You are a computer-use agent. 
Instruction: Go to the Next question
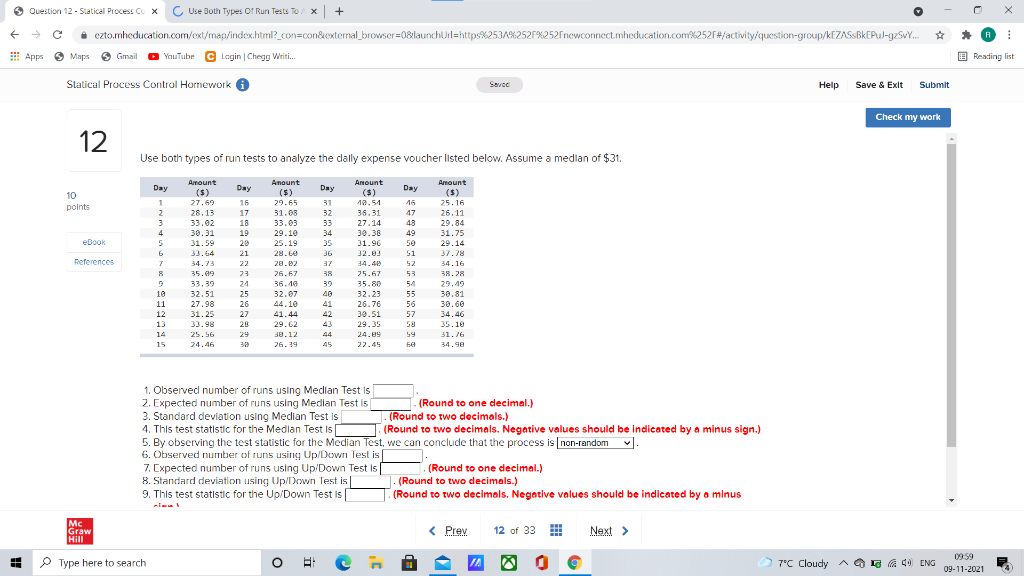(601, 531)
